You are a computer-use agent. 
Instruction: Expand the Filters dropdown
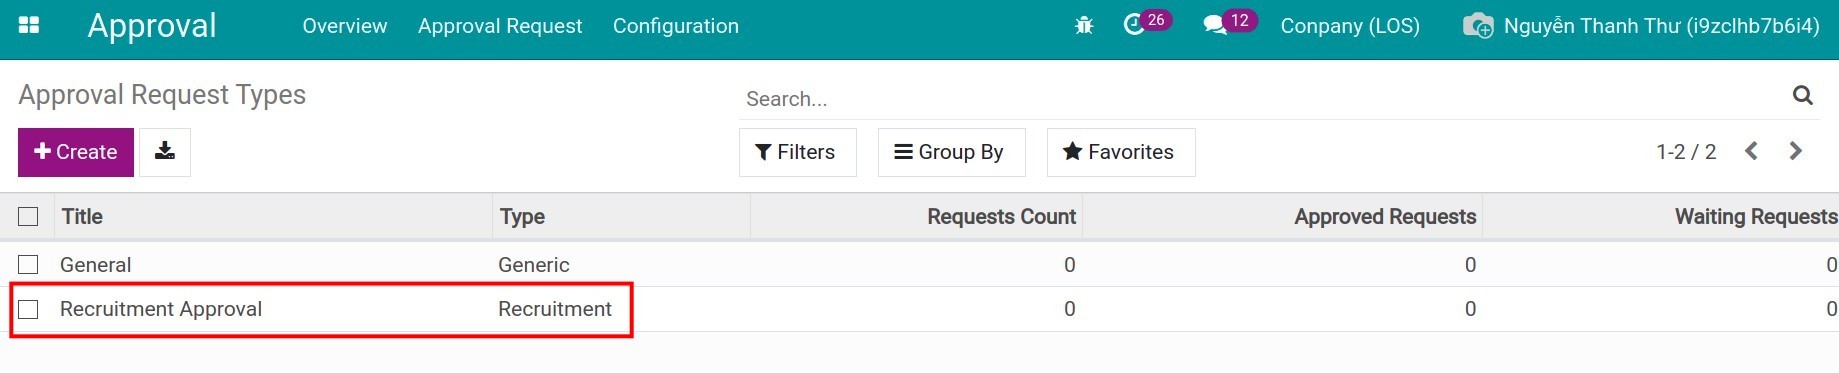pyautogui.click(x=797, y=152)
